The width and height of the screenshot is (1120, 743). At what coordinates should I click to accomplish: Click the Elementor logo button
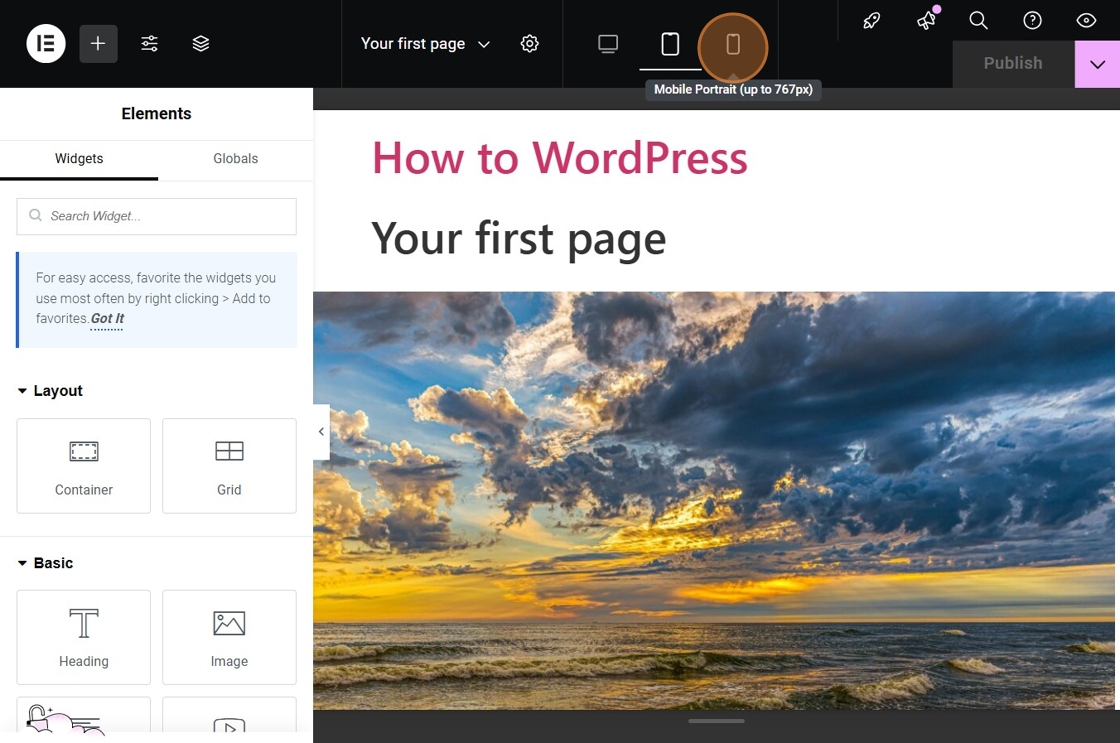point(46,44)
